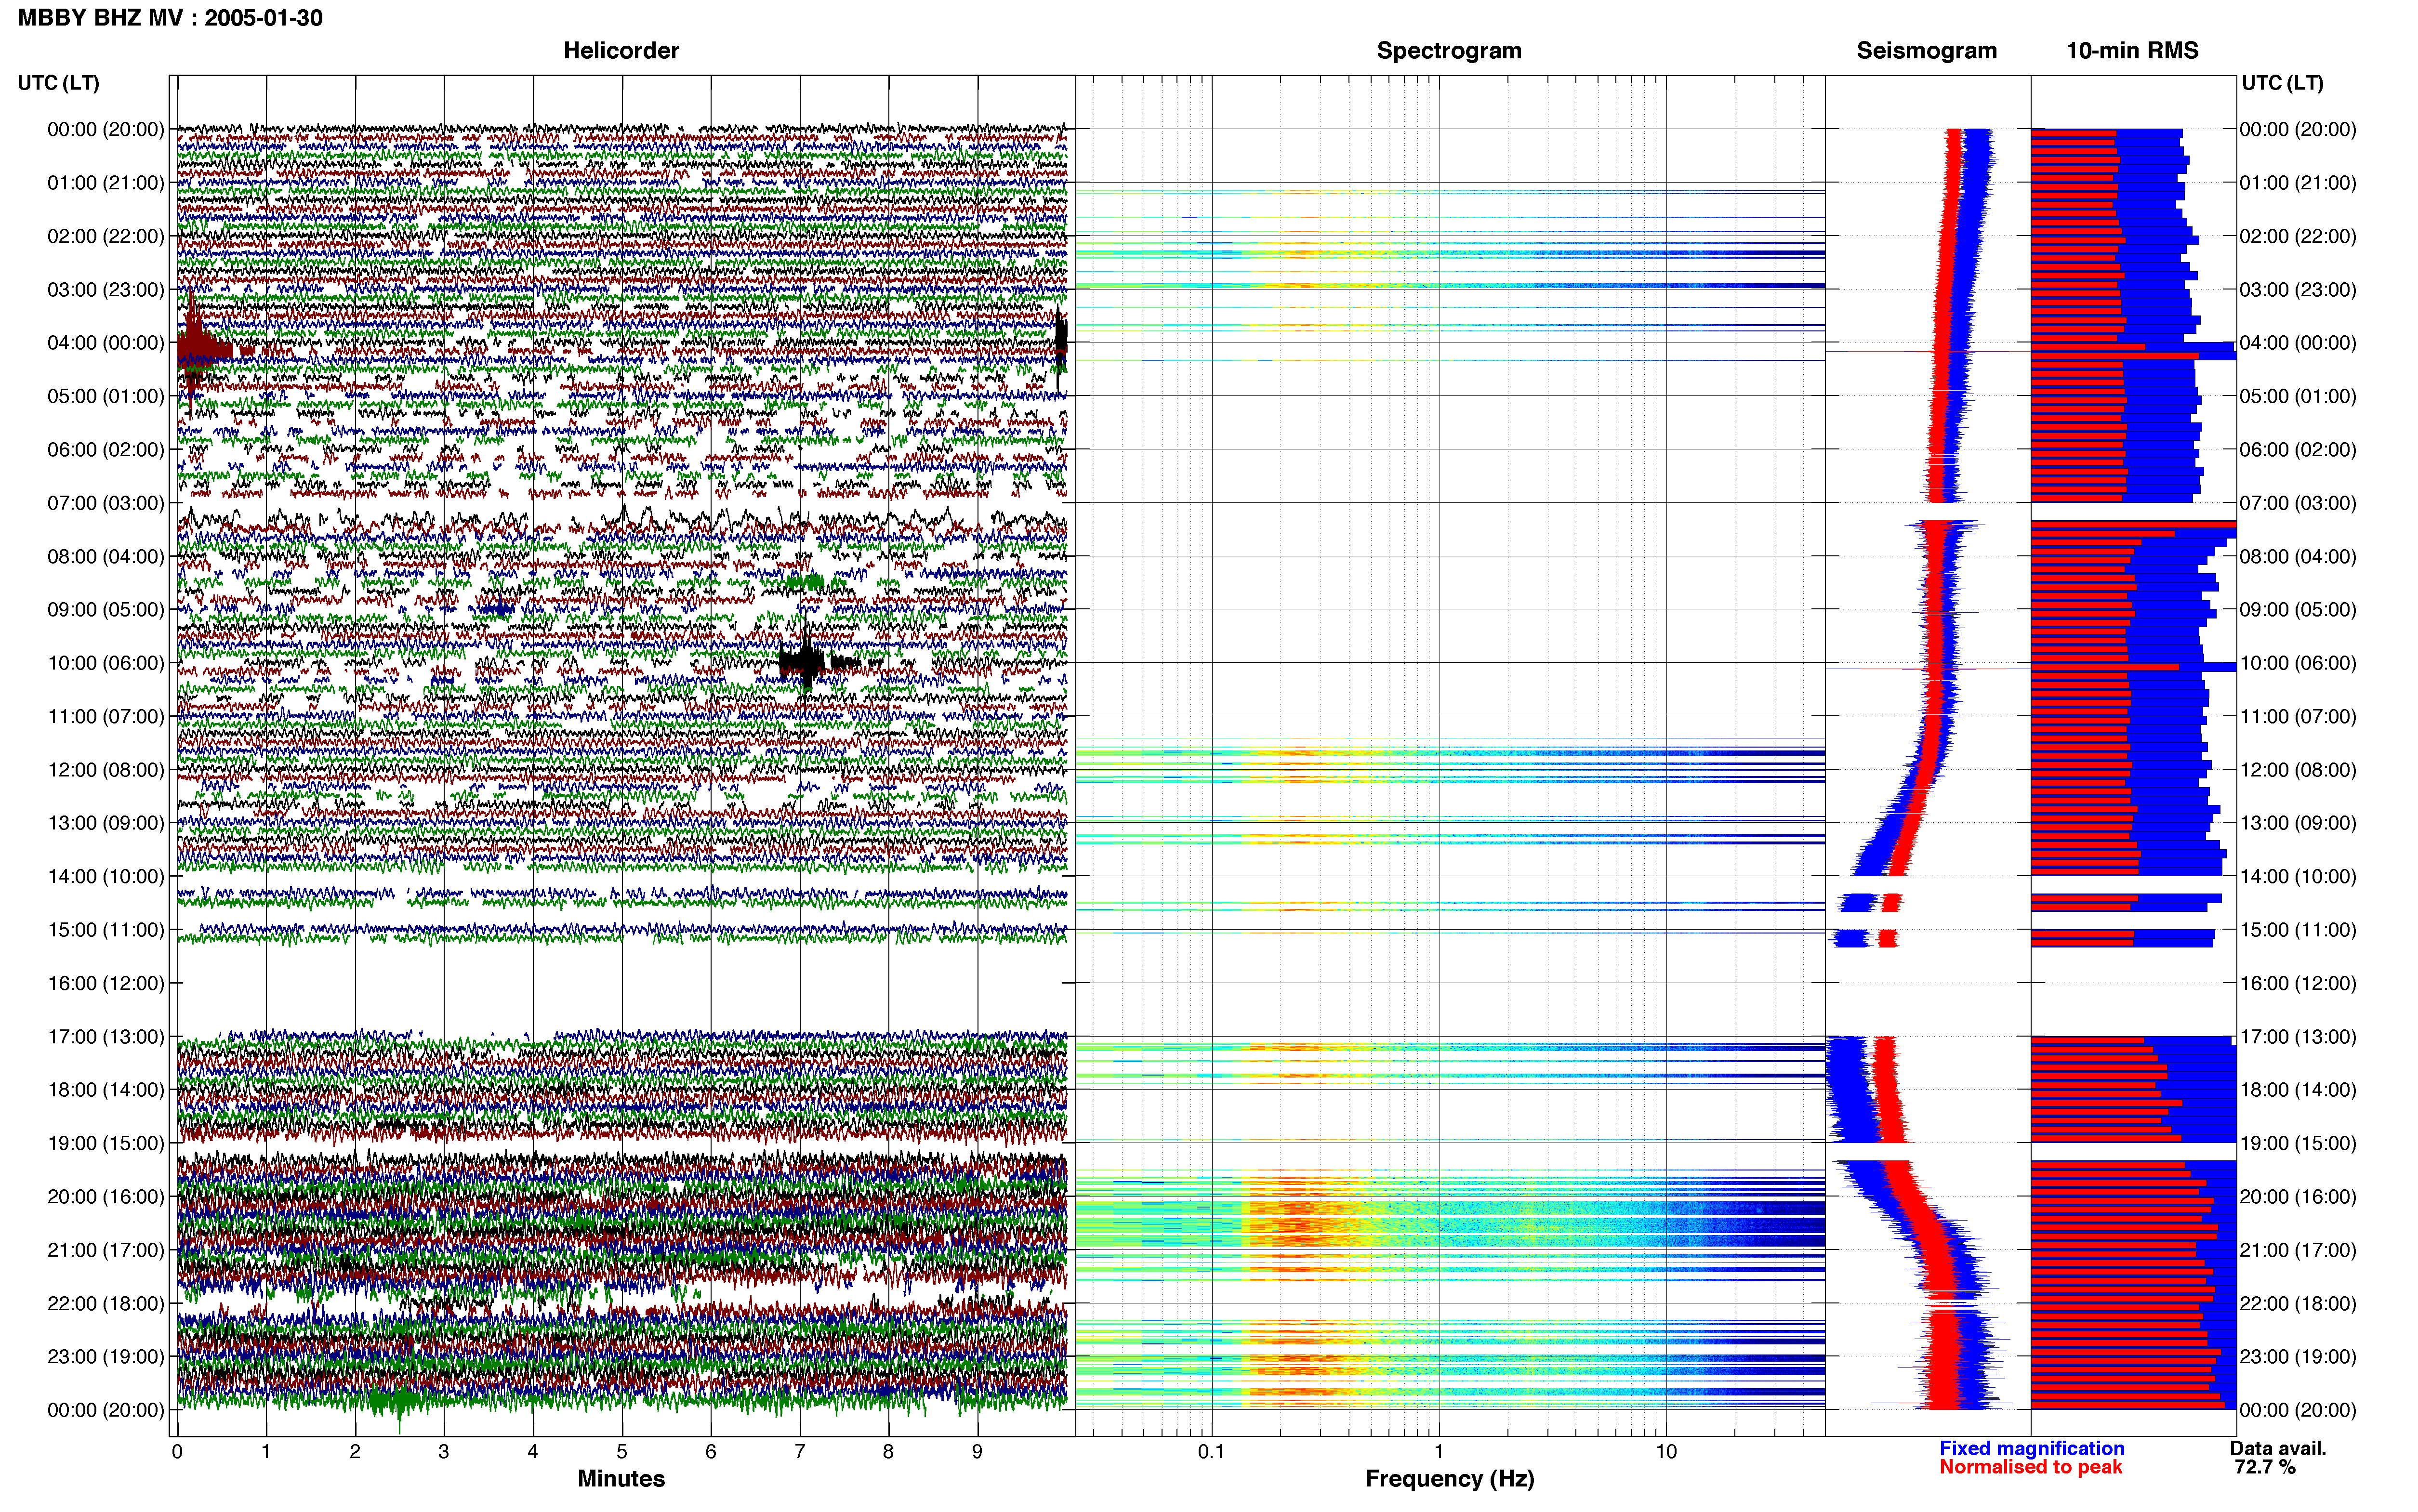The height and width of the screenshot is (1512, 2418).
Task: Click the Data avail. label
Action: point(2278,1448)
